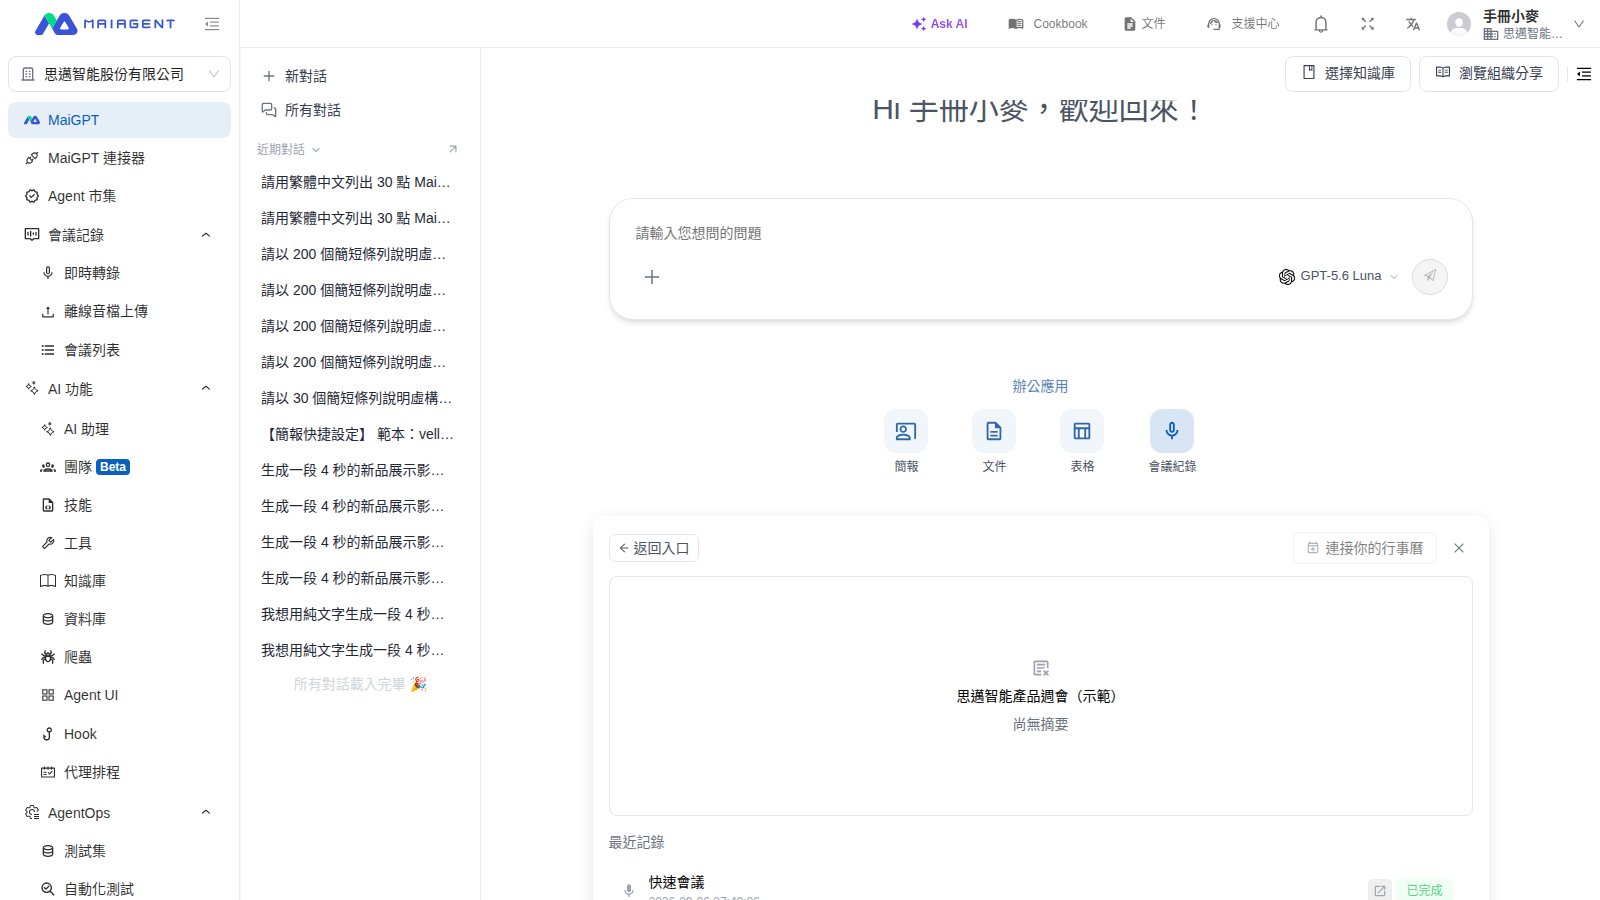Collapse the left sidebar menu icon
The height and width of the screenshot is (900, 1600).
pos(212,24)
